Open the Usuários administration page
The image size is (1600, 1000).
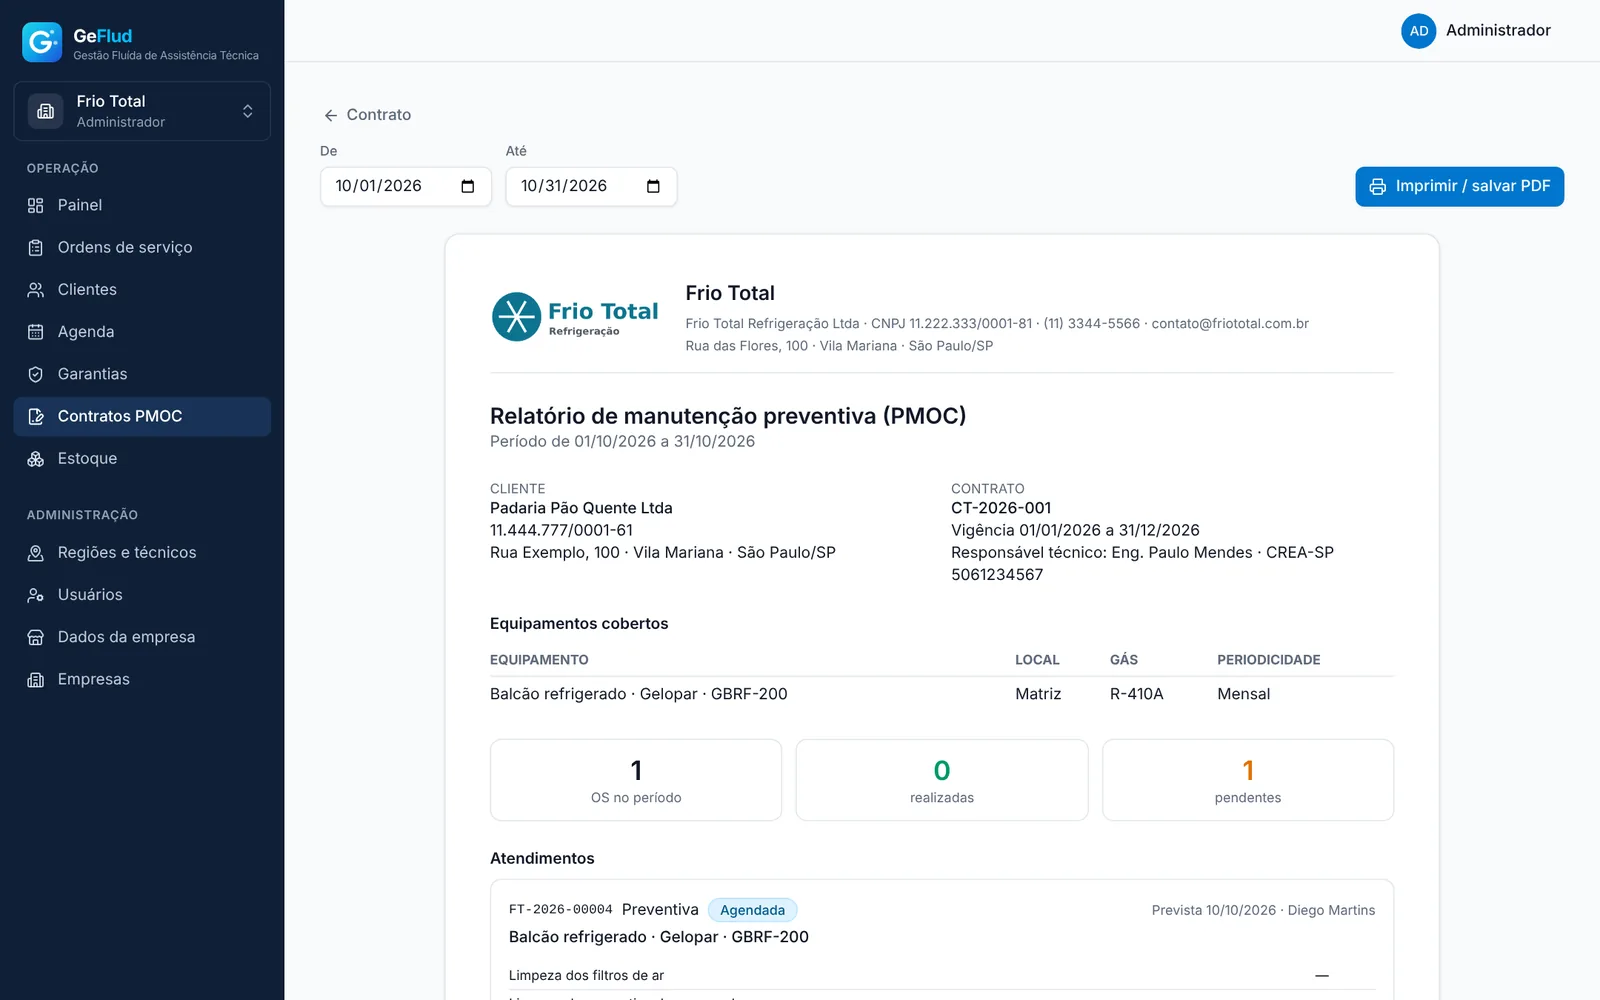pos(142,595)
